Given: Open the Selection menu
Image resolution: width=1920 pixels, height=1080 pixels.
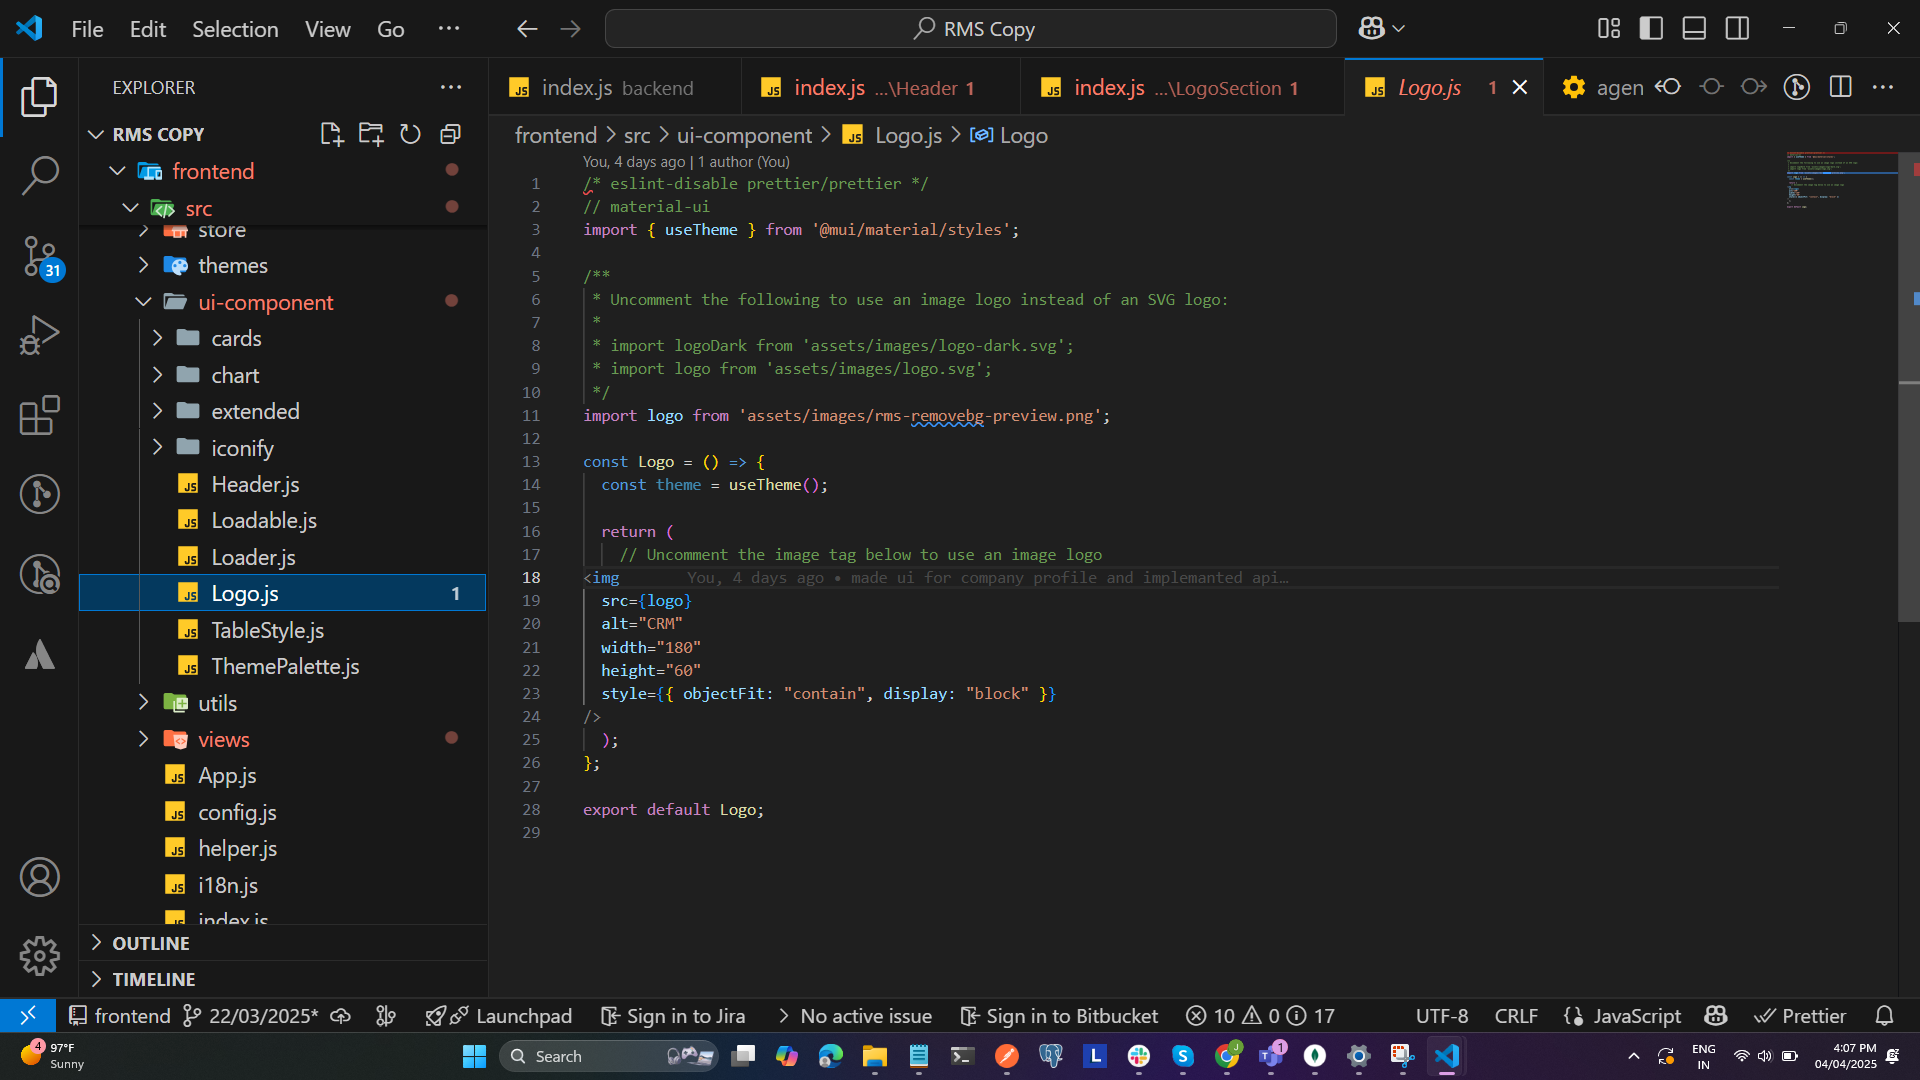Looking at the screenshot, I should [235, 29].
